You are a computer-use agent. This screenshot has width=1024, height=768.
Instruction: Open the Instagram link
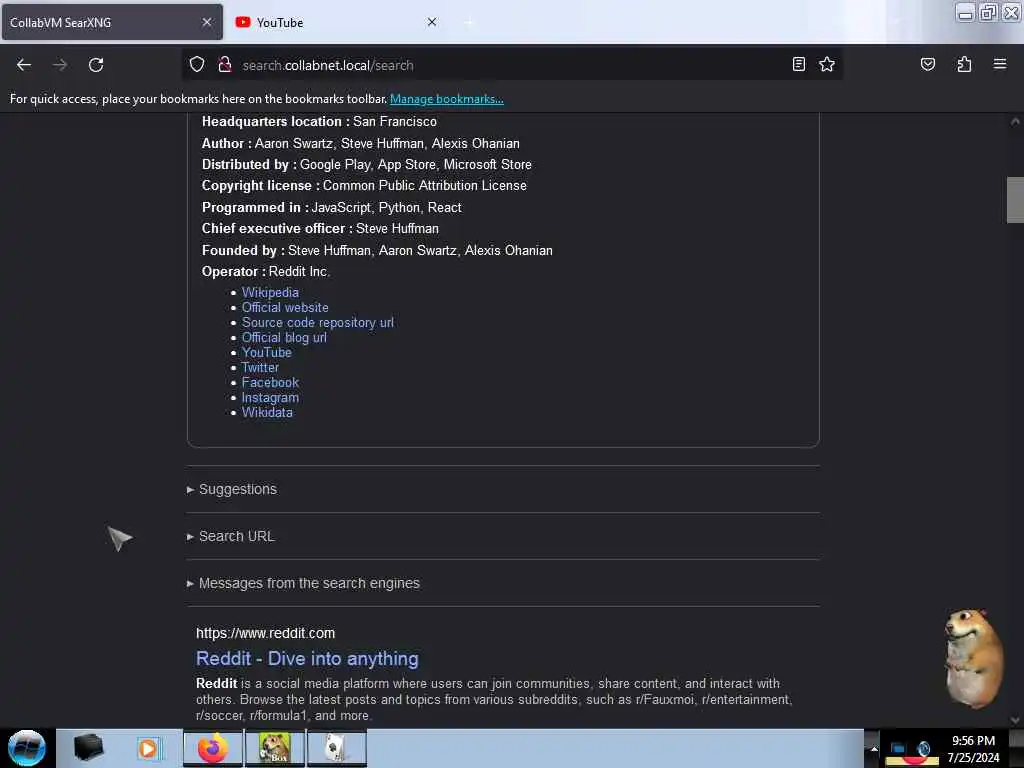270,398
